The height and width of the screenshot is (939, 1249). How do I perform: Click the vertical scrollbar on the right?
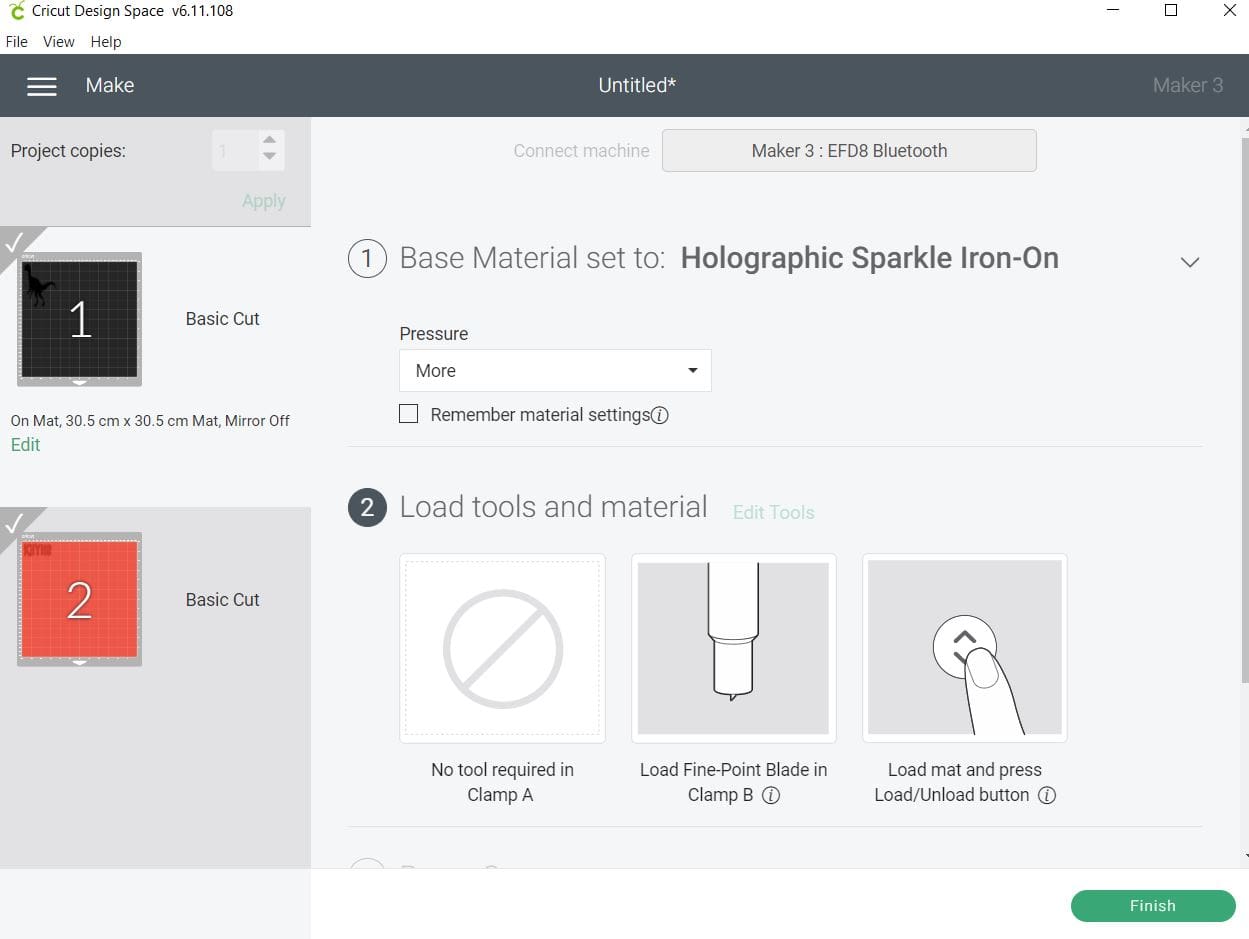pyautogui.click(x=1244, y=410)
